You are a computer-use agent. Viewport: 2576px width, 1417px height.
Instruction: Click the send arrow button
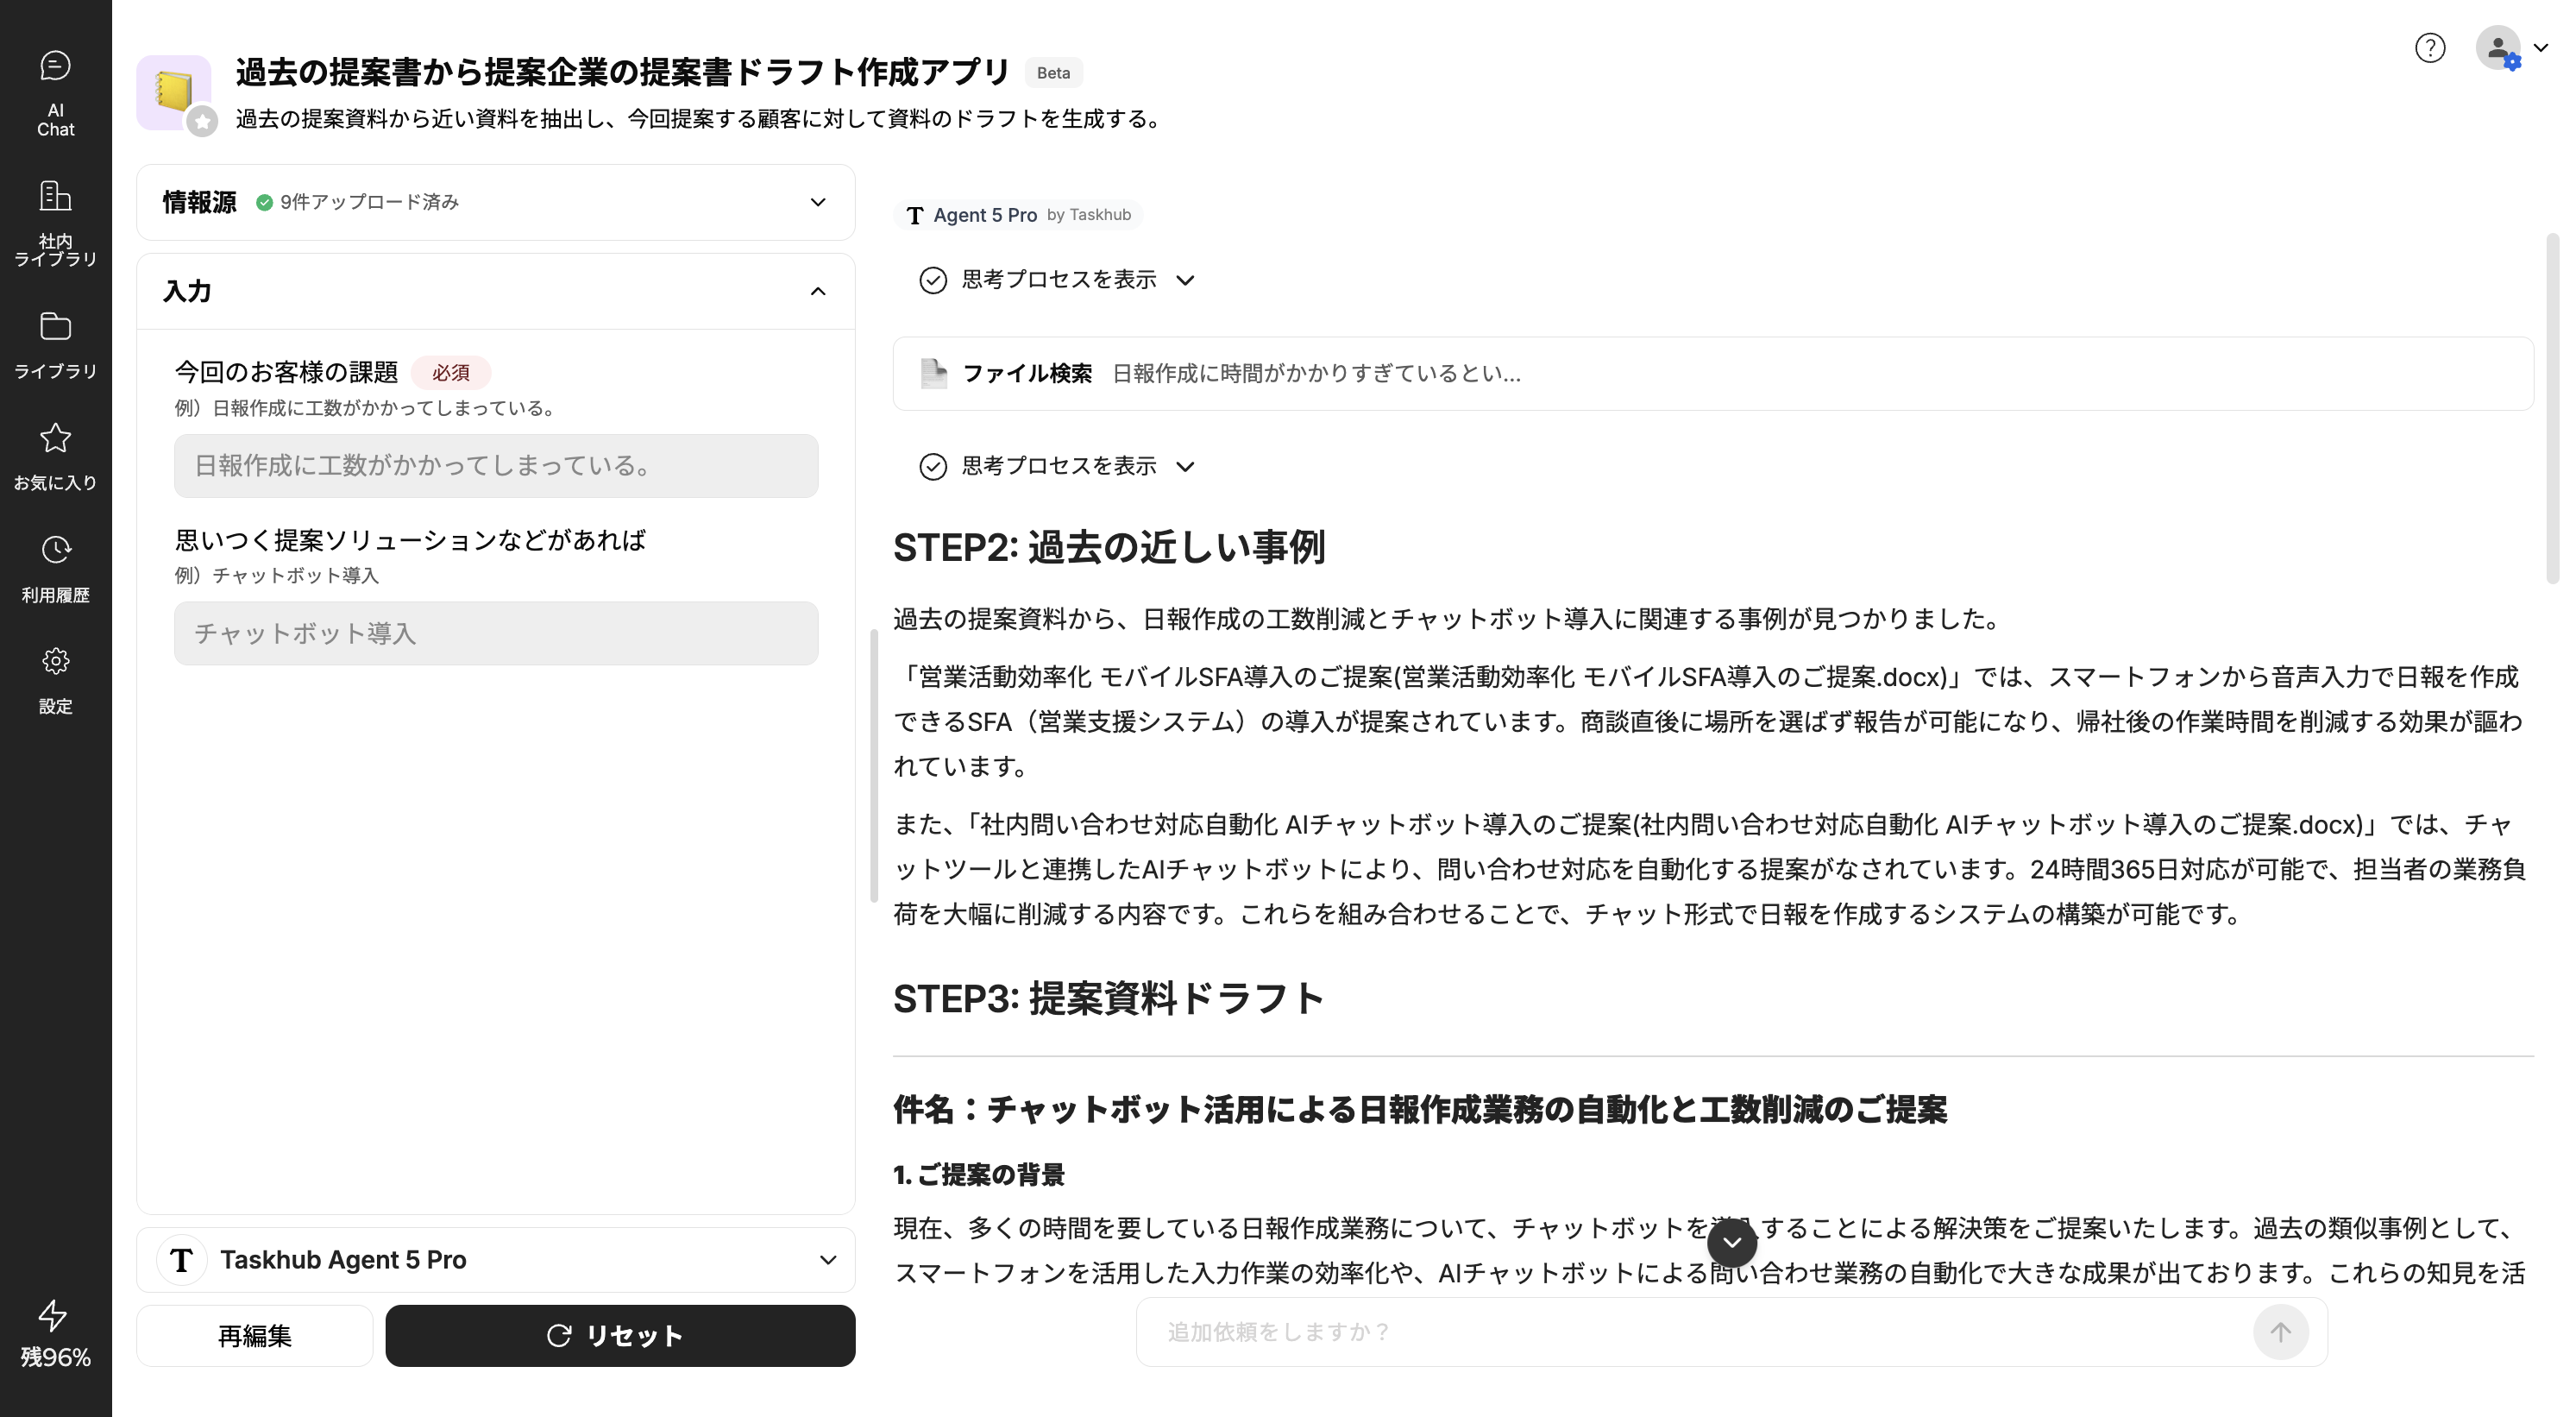(2280, 1332)
